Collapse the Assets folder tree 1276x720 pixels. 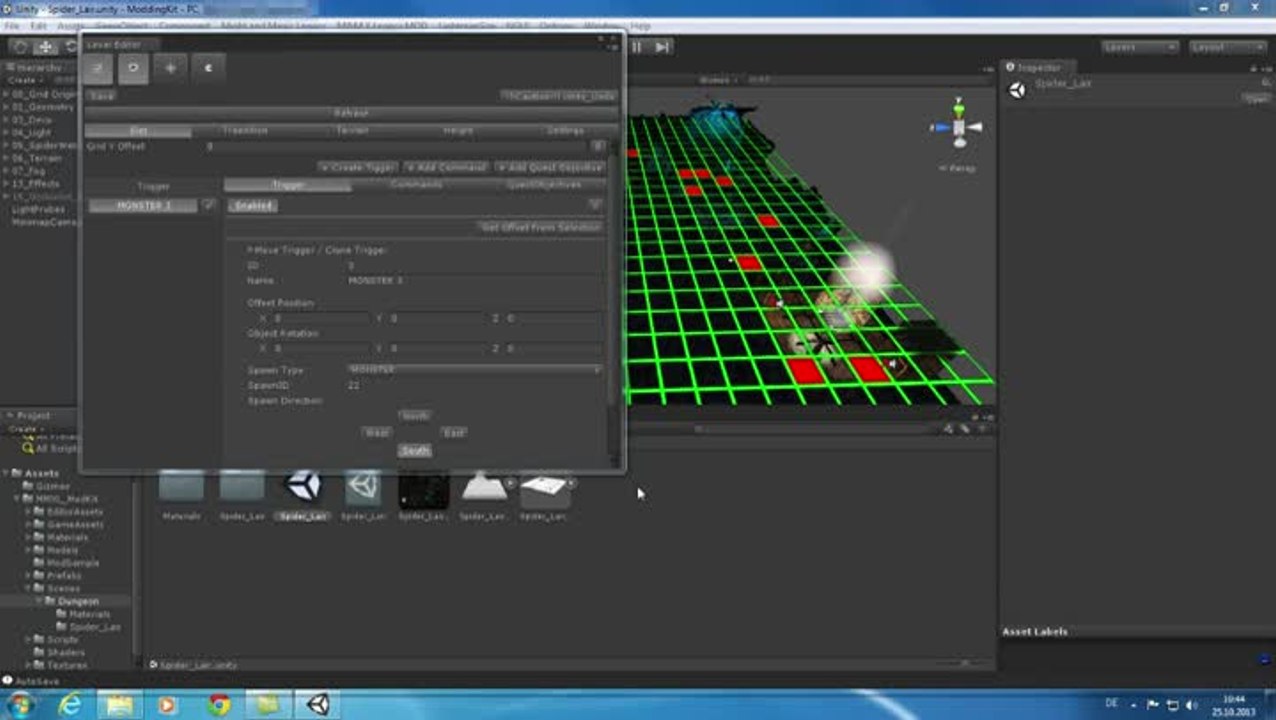click(6, 473)
